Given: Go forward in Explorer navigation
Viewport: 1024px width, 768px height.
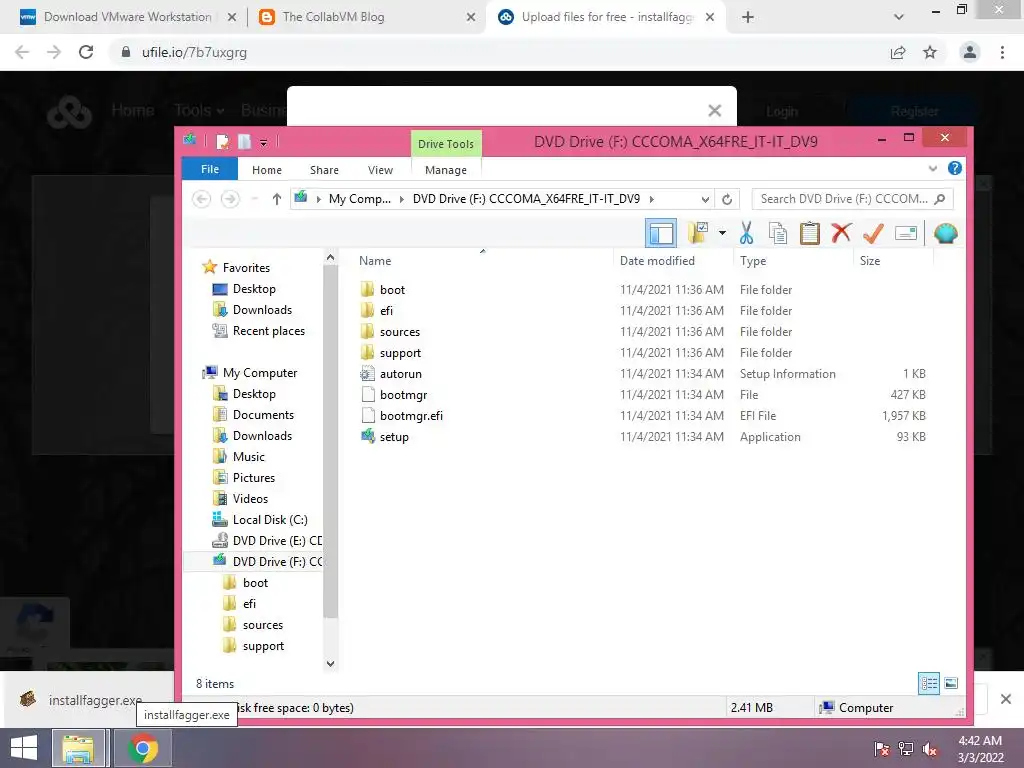Looking at the screenshot, I should pyautogui.click(x=230, y=199).
